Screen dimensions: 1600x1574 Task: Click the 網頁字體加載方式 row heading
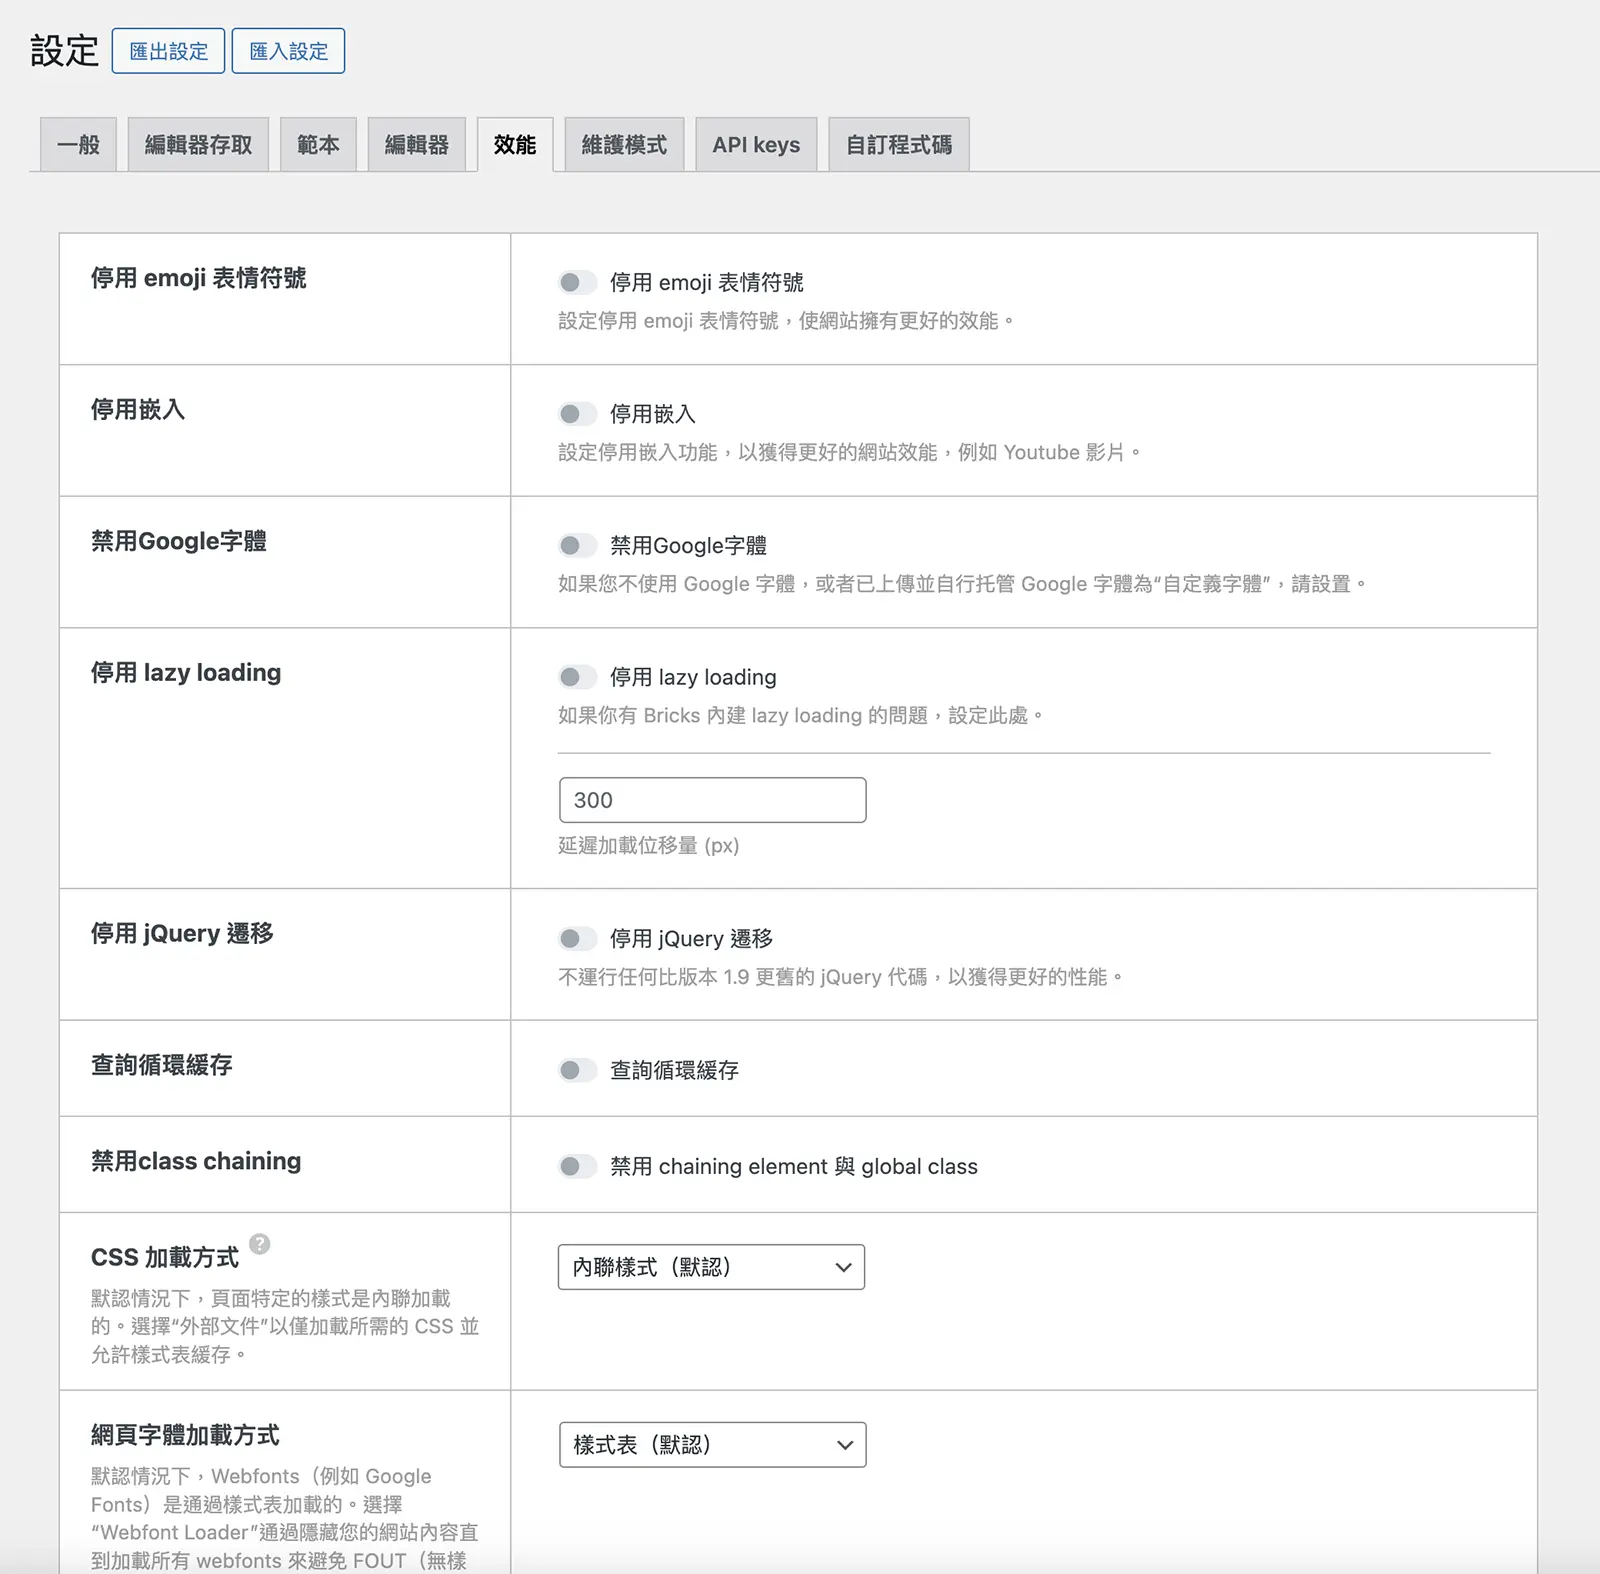pyautogui.click(x=185, y=1435)
